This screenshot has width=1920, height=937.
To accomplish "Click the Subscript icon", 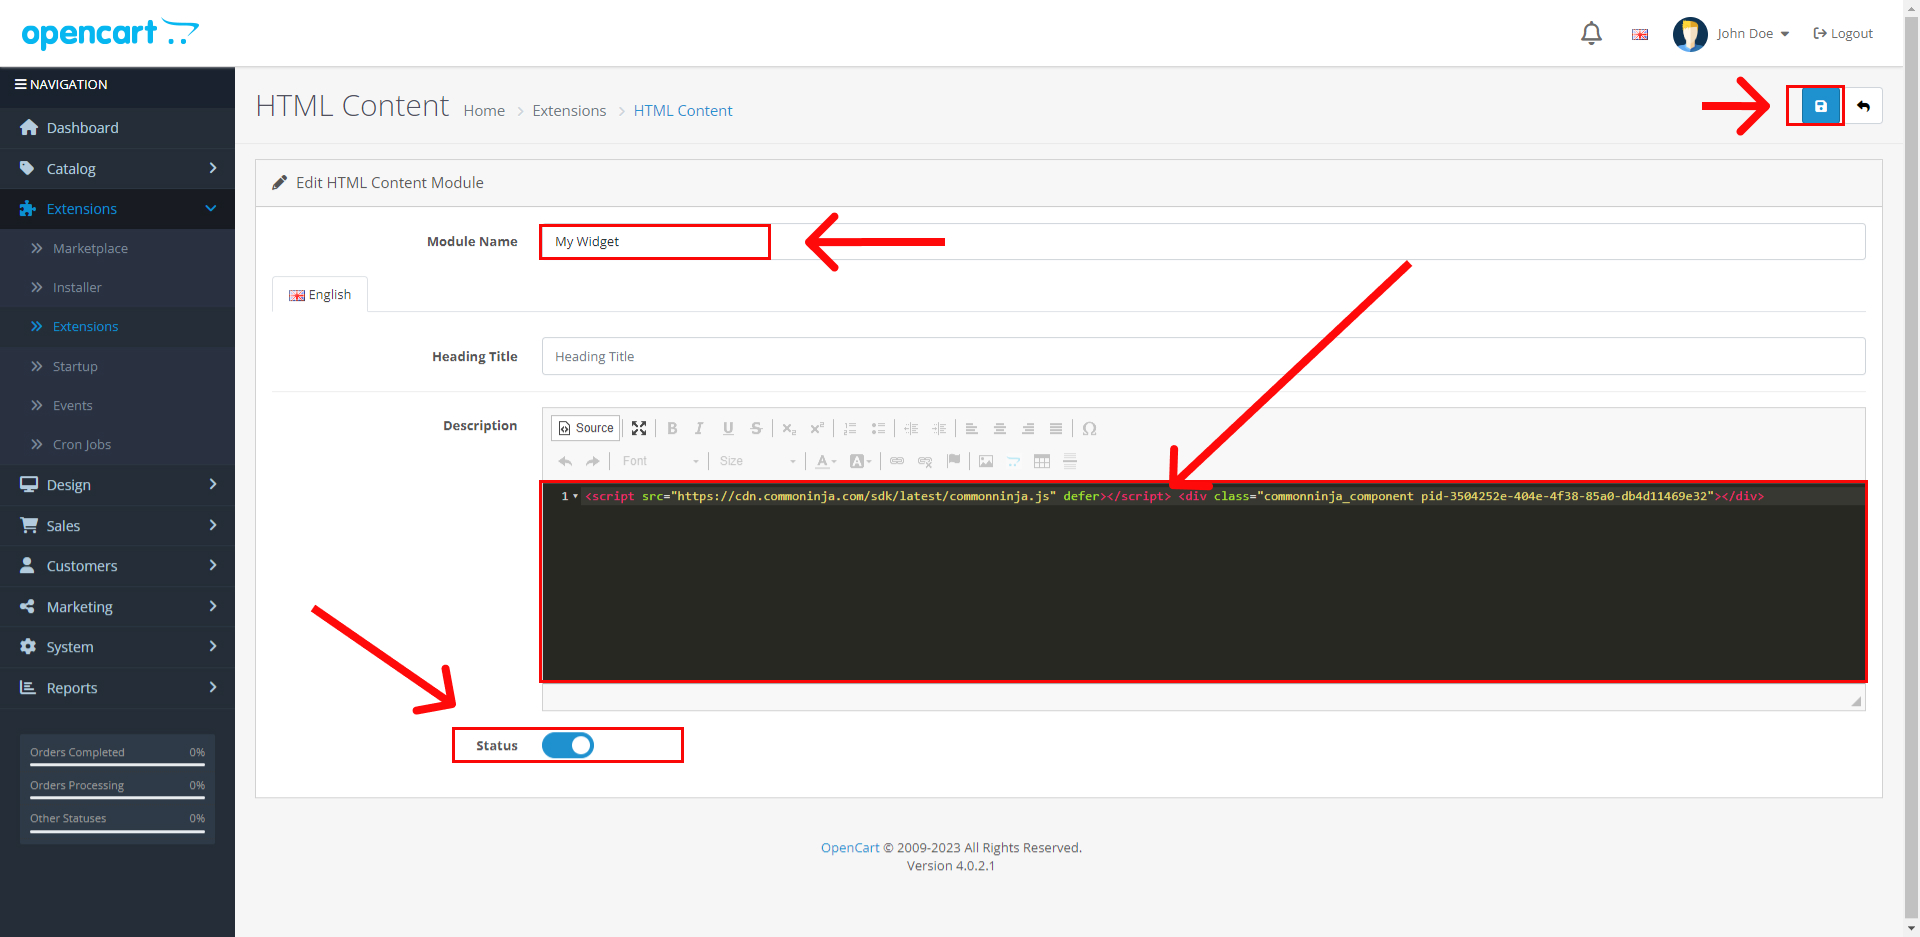I will (789, 428).
